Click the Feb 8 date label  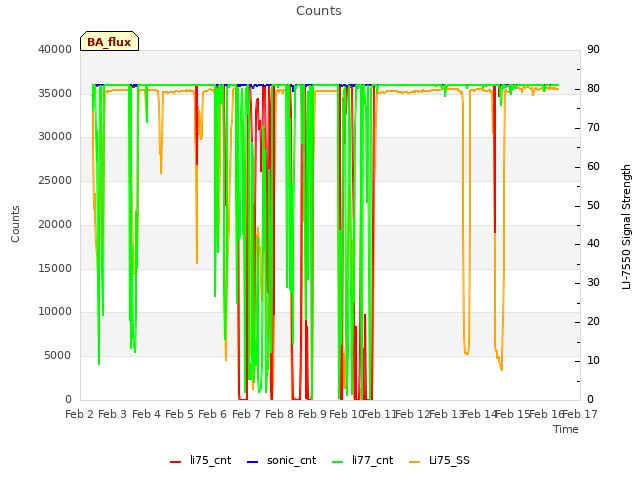[x=279, y=414]
